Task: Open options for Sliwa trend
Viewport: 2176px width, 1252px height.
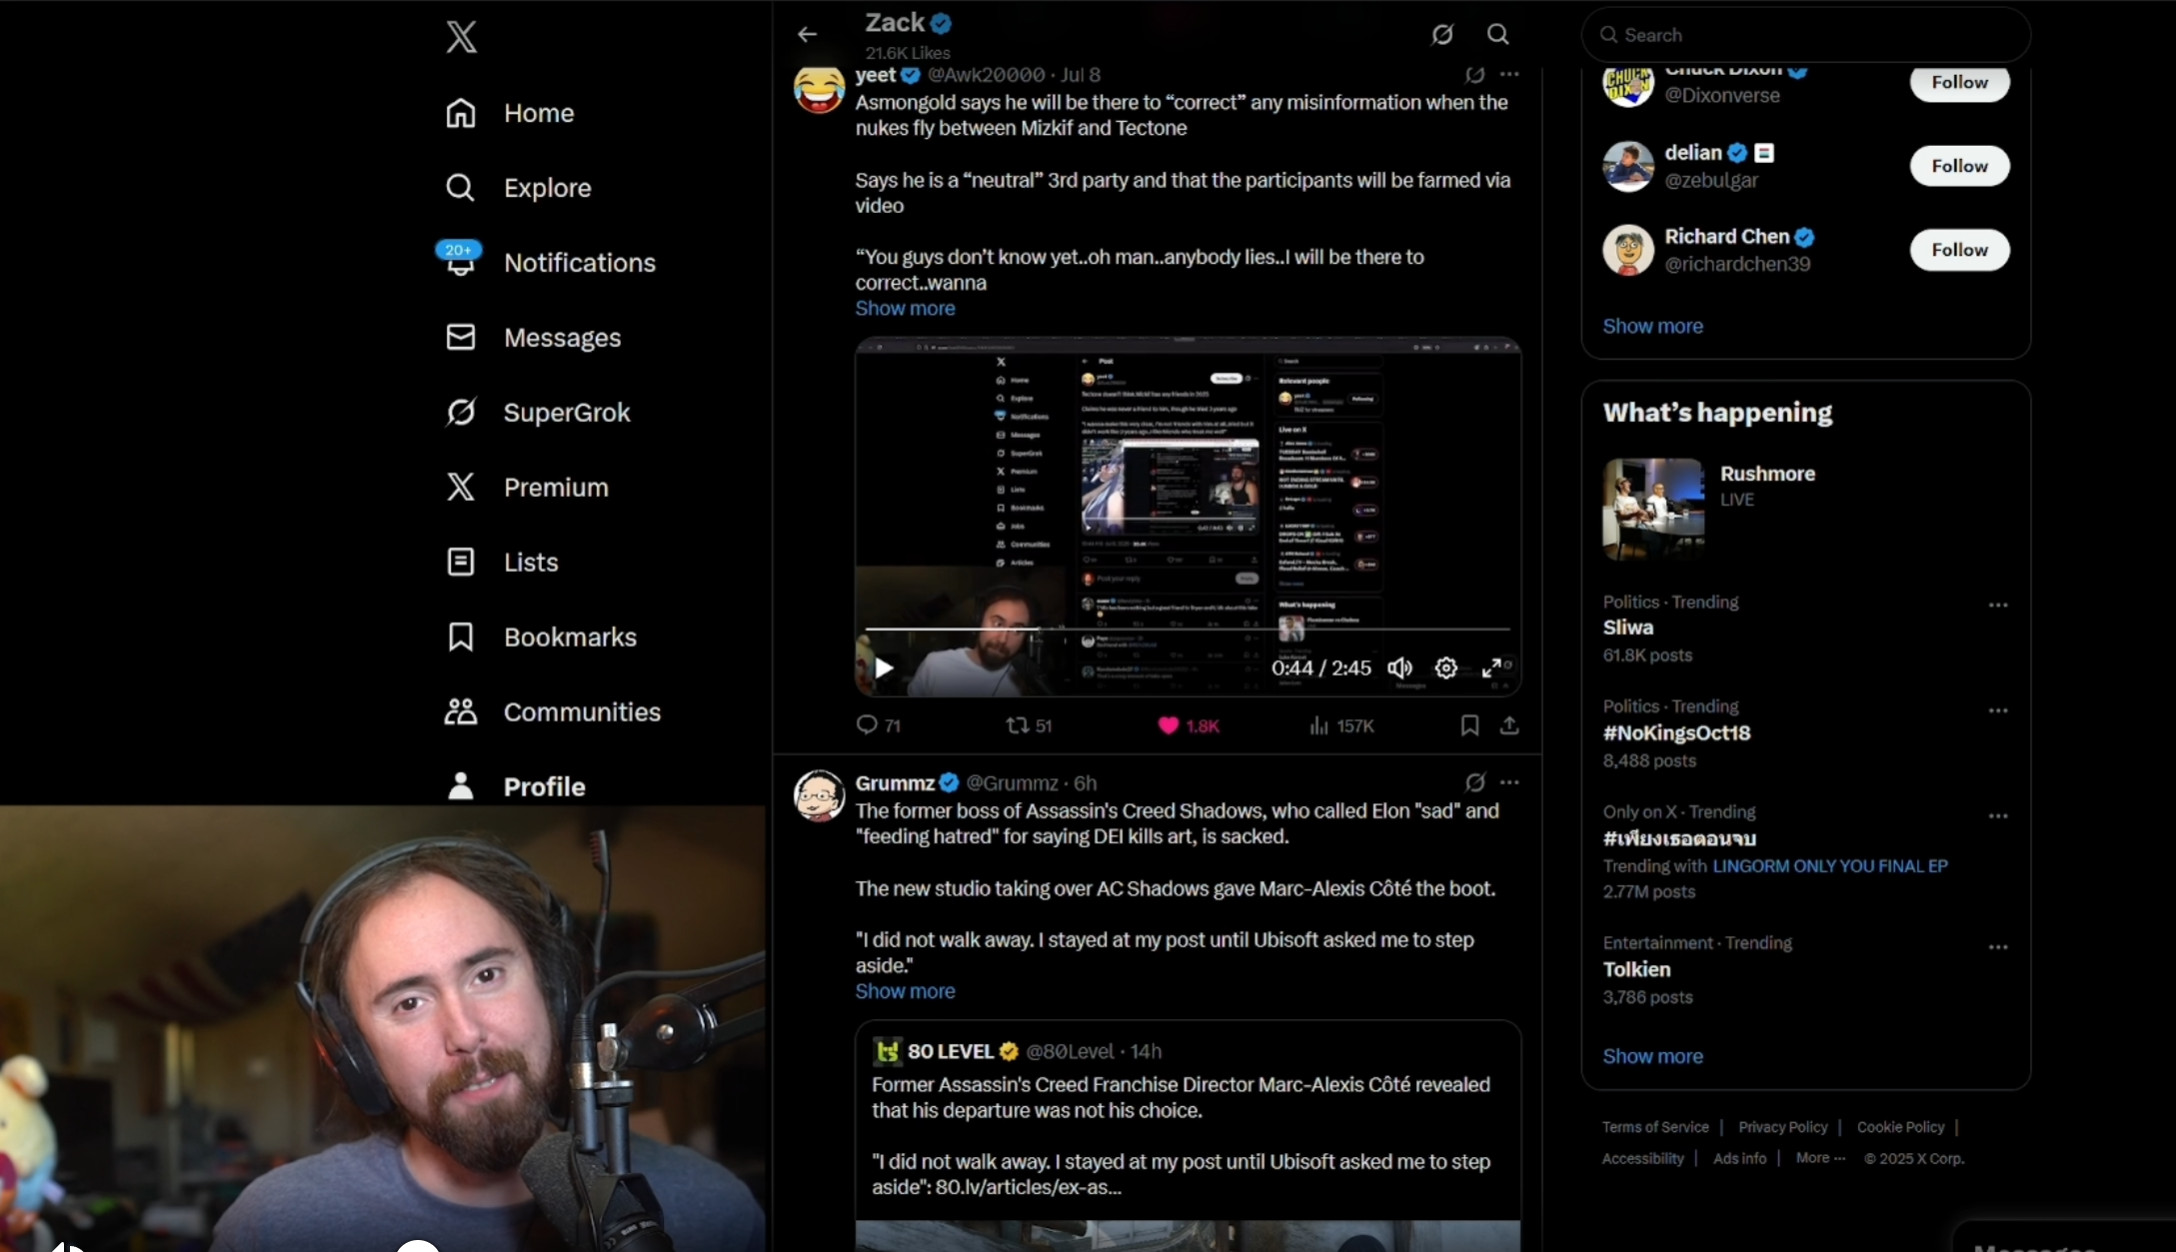Action: point(1997,605)
